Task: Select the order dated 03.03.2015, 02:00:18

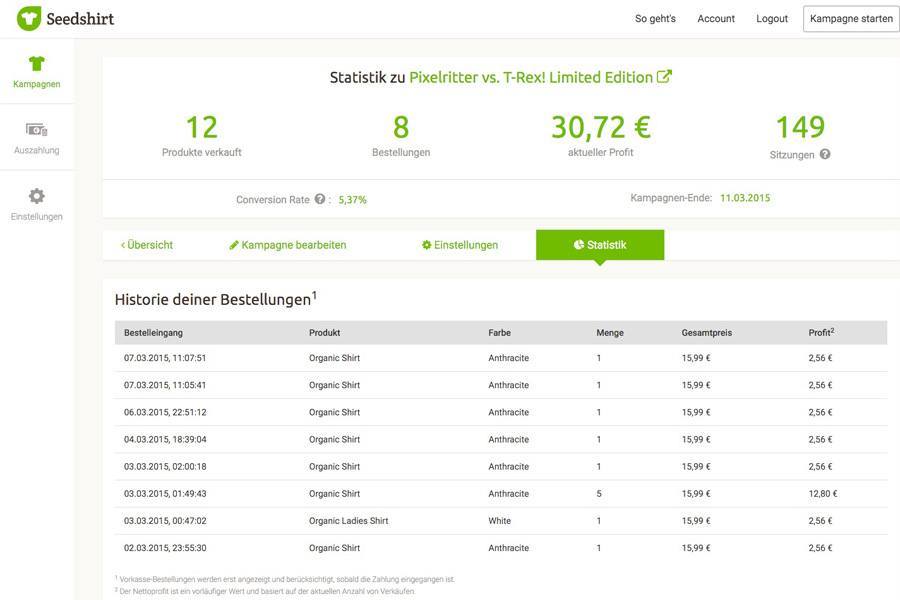Action: pos(501,466)
